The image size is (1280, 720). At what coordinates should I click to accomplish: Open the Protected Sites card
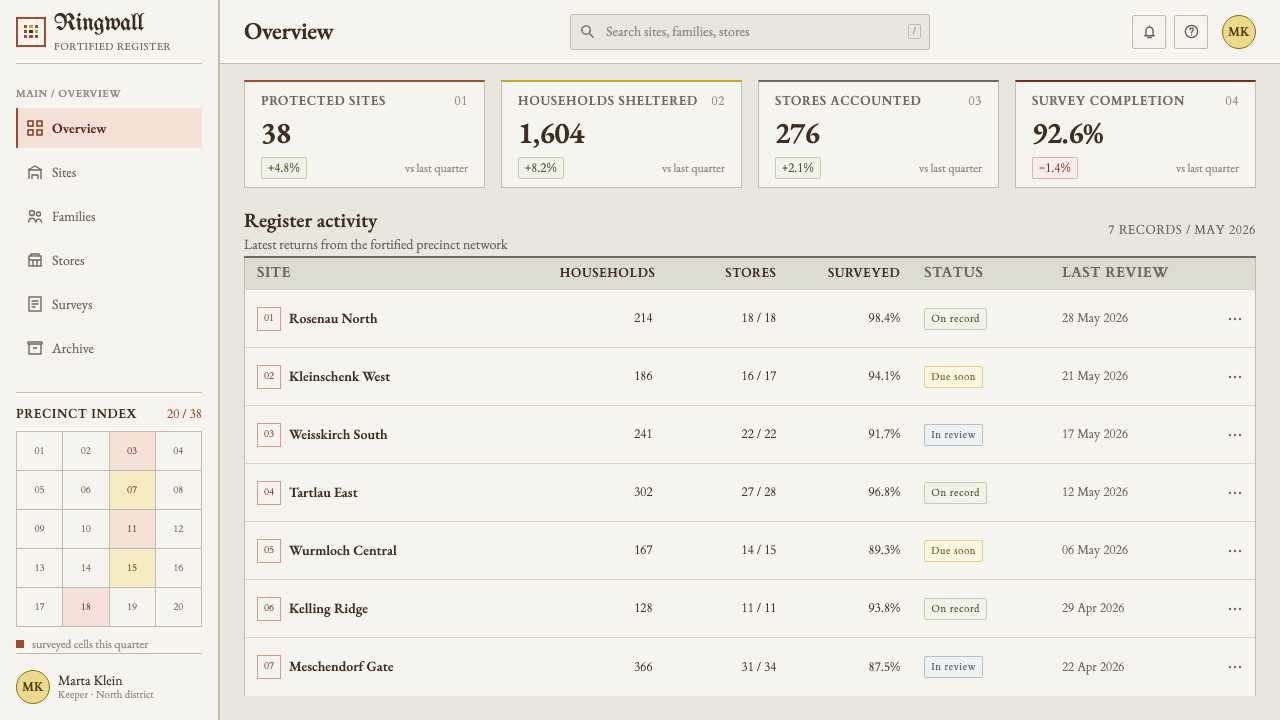[365, 134]
